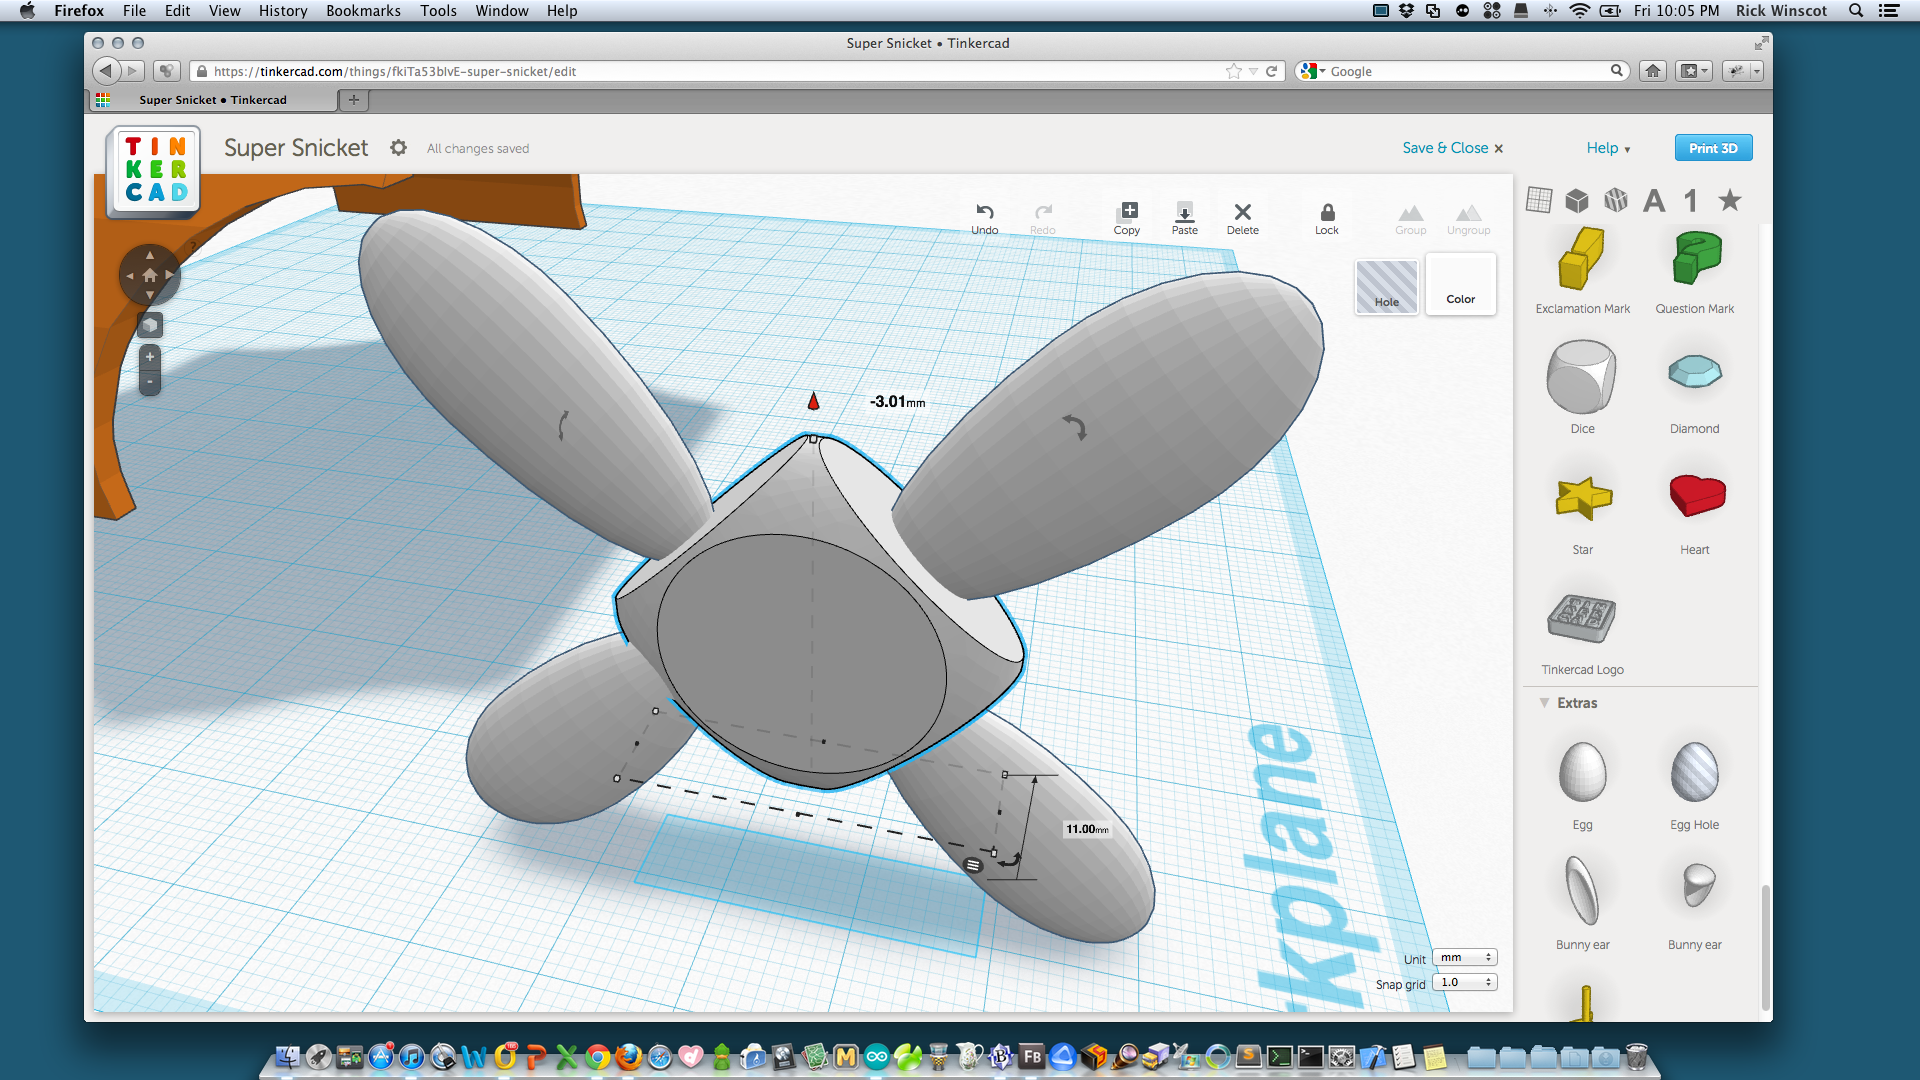Viewport: 1920px width, 1080px height.
Task: Lock the selected object
Action: 1326,218
